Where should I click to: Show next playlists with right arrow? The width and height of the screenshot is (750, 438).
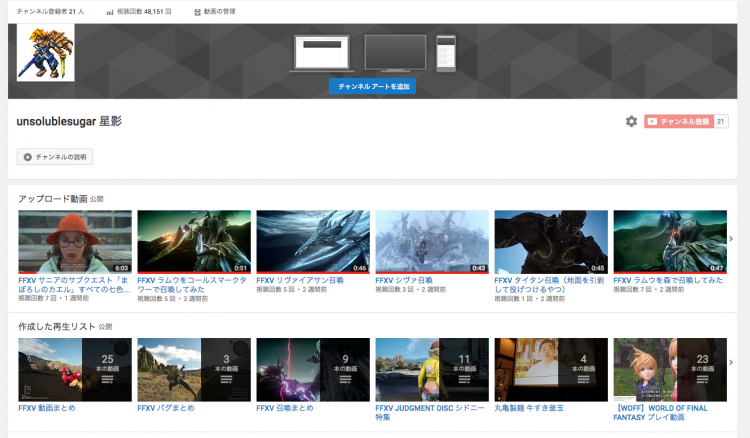click(x=731, y=362)
